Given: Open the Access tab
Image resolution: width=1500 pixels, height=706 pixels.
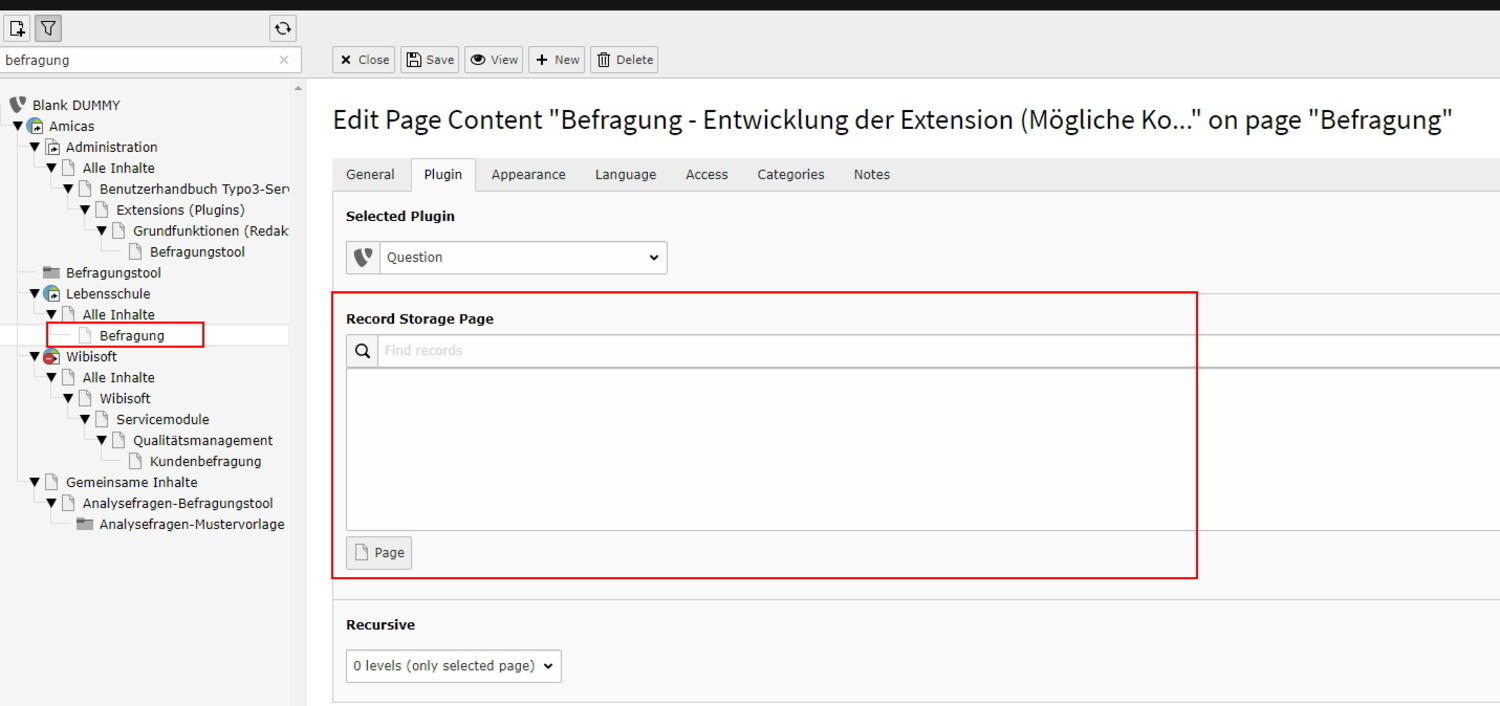Looking at the screenshot, I should click(706, 174).
